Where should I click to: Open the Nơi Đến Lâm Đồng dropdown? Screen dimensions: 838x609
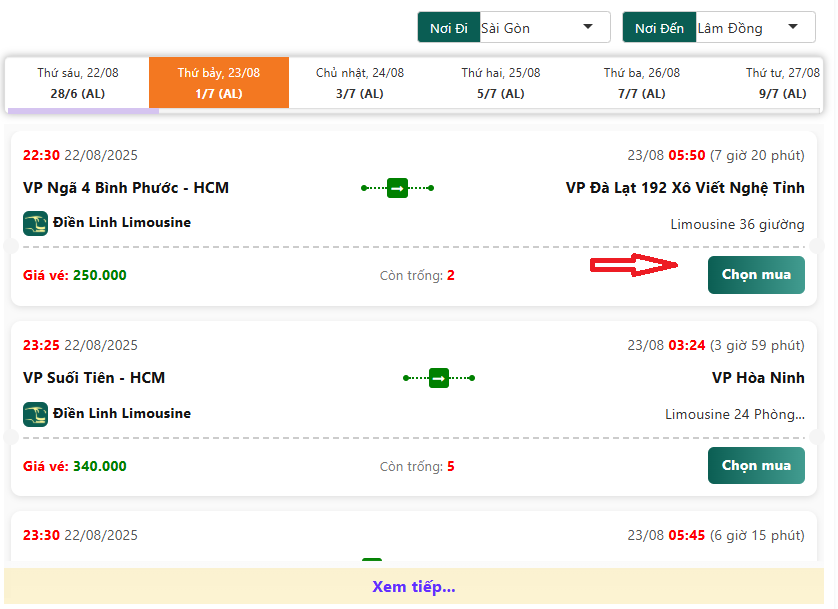[755, 27]
